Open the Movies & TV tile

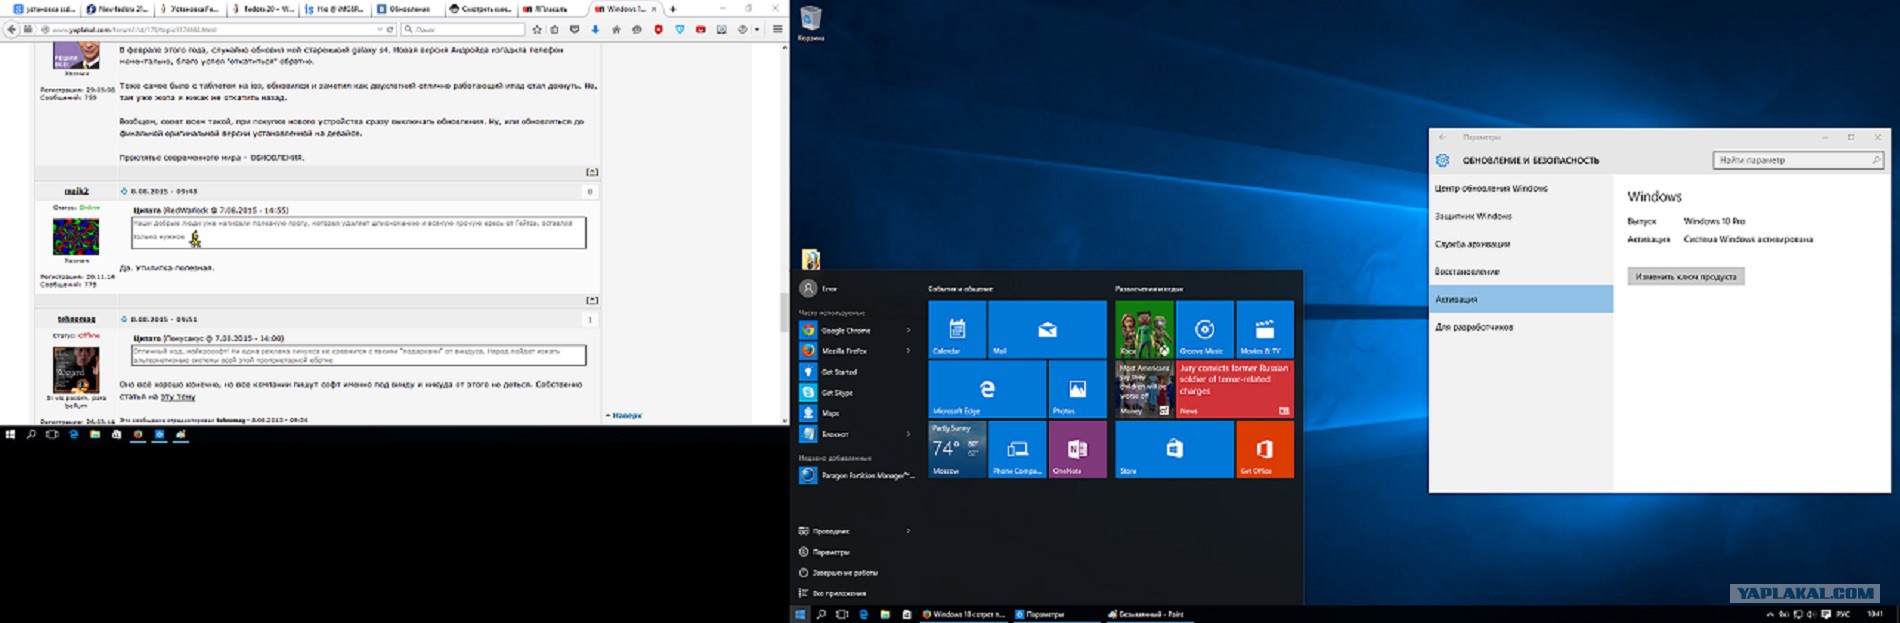(x=1264, y=329)
